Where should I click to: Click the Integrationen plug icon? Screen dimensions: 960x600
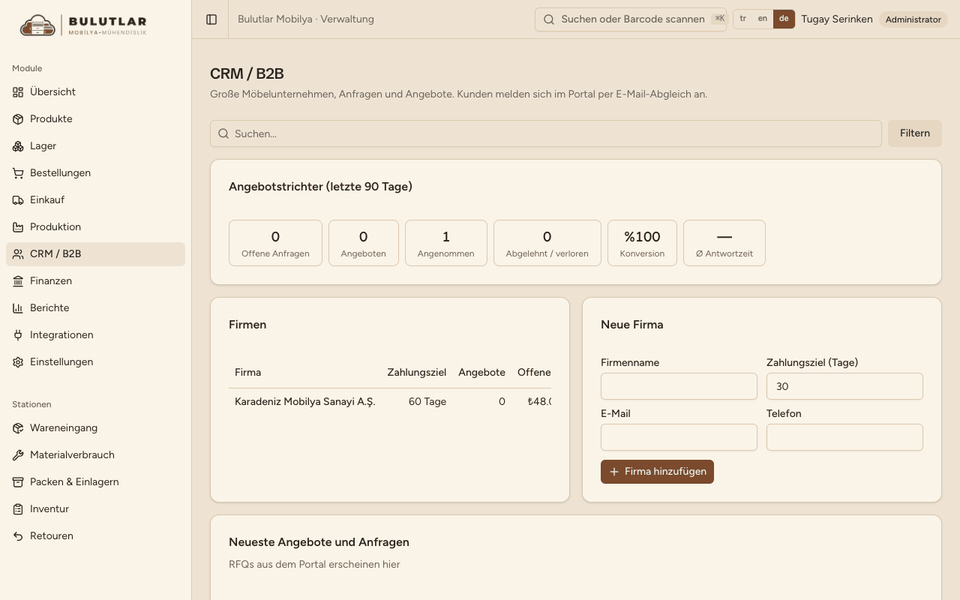[18, 335]
